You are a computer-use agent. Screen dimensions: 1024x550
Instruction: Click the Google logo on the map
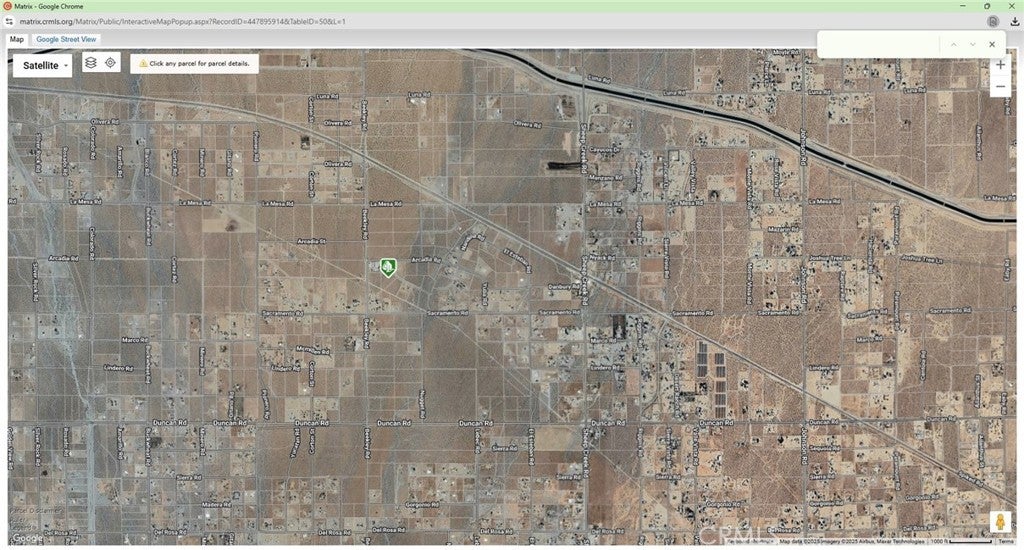tap(27, 538)
